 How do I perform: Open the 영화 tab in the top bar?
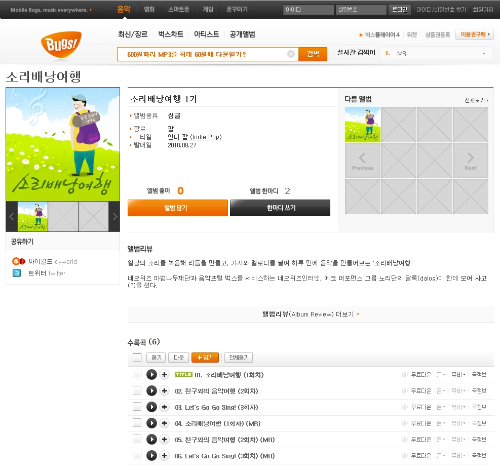(149, 9)
